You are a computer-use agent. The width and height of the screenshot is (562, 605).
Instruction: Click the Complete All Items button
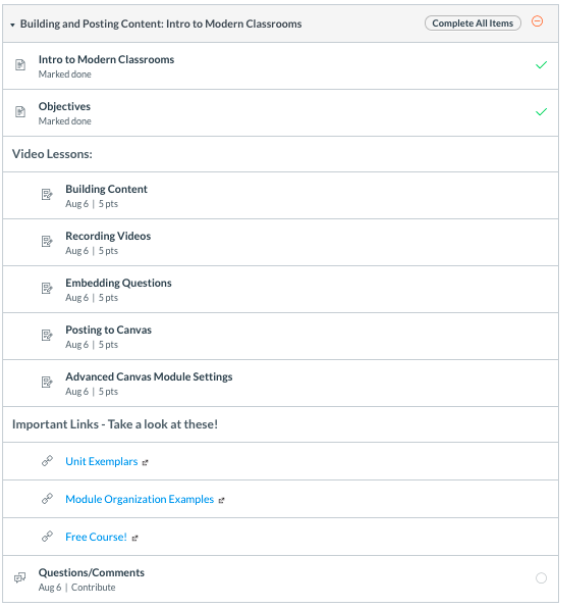(x=473, y=23)
